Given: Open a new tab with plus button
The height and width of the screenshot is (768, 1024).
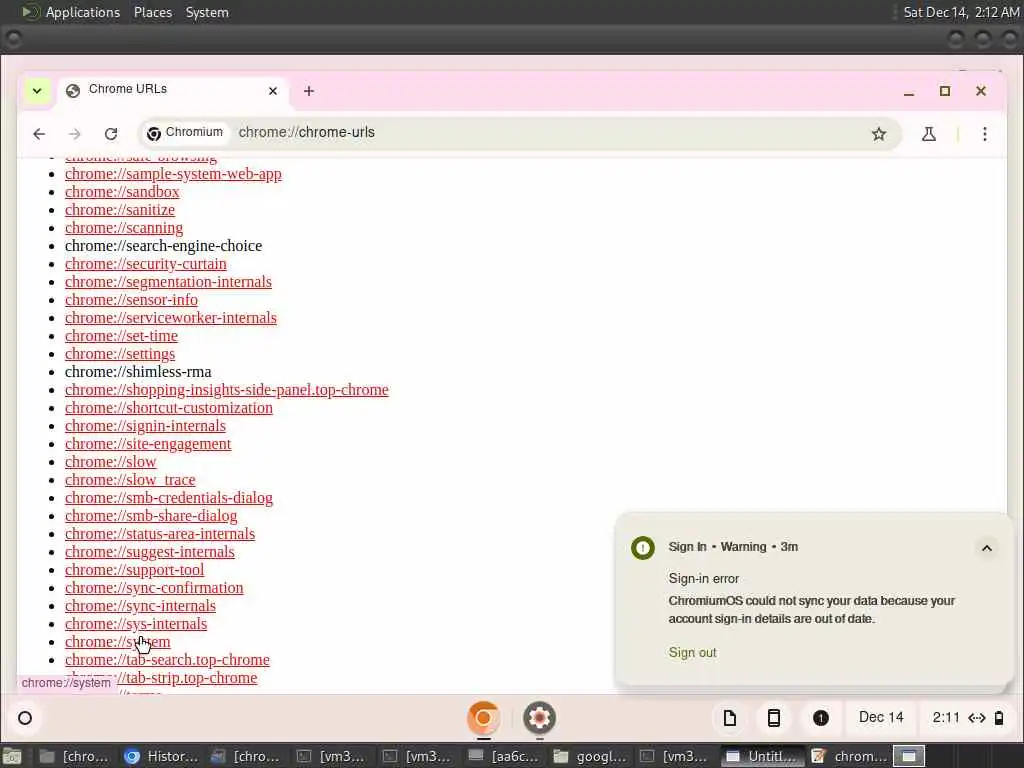Looking at the screenshot, I should click(309, 91).
